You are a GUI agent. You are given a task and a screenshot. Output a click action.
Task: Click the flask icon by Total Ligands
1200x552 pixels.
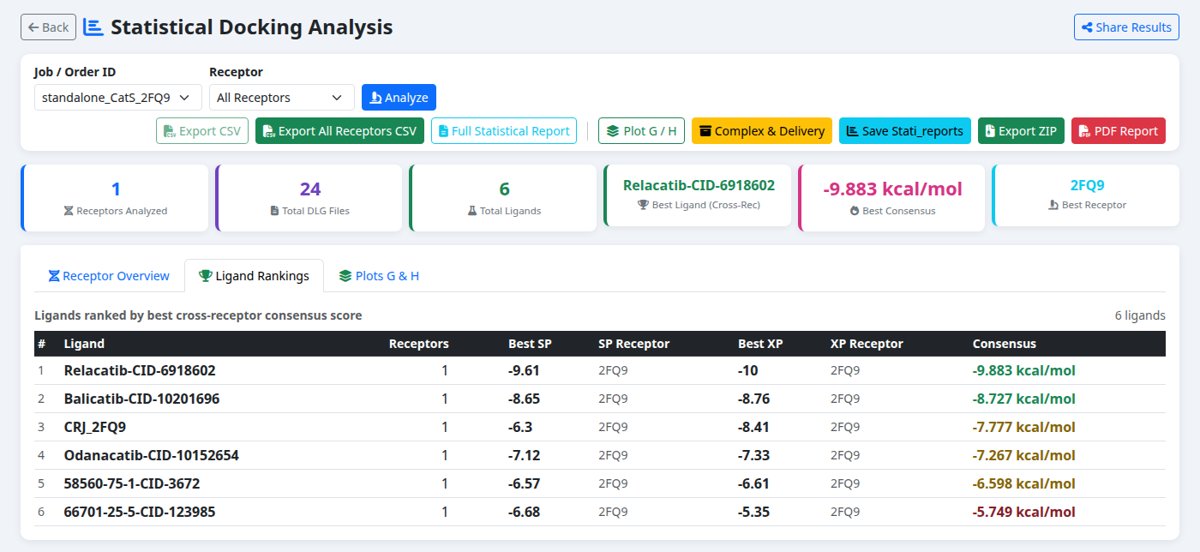(x=472, y=211)
